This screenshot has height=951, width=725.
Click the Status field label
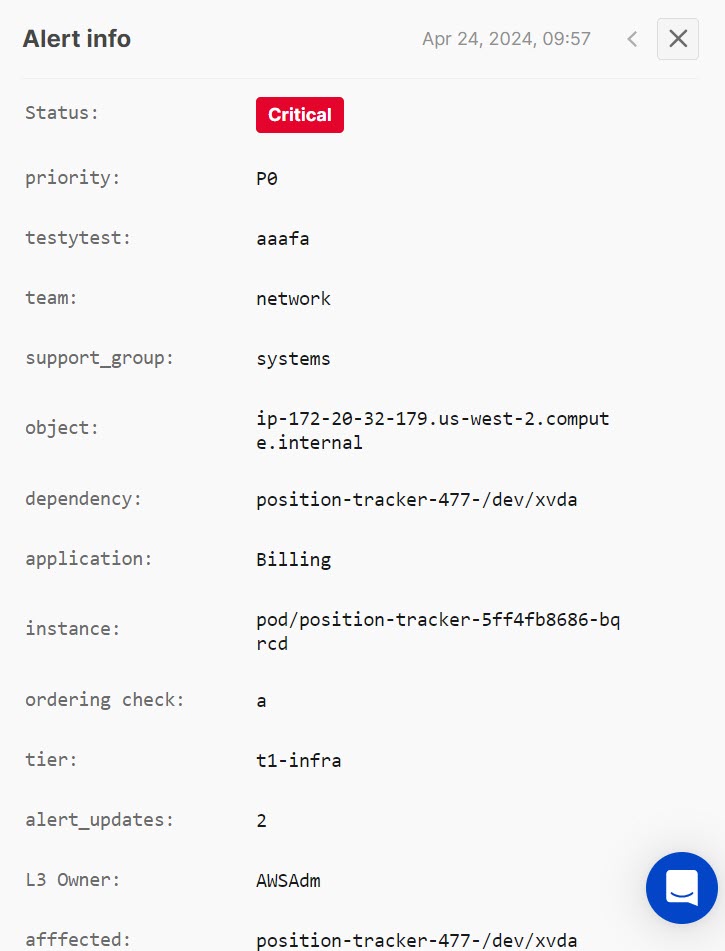pyautogui.click(x=61, y=113)
